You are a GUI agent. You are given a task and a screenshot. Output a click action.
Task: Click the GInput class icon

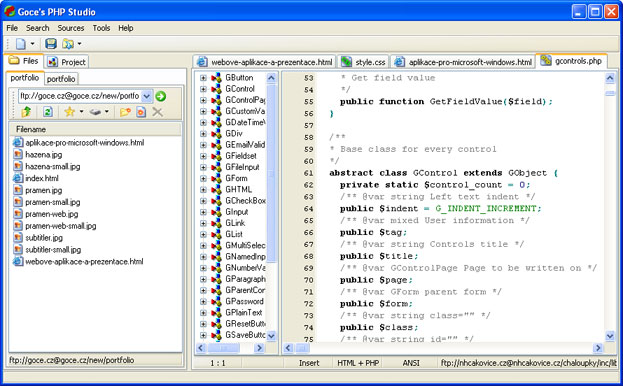[216, 212]
